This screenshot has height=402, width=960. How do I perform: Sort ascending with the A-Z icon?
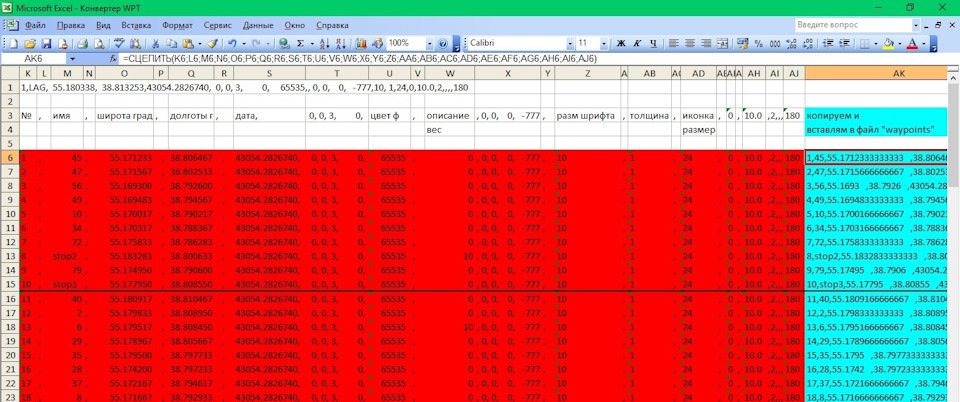tap(324, 44)
